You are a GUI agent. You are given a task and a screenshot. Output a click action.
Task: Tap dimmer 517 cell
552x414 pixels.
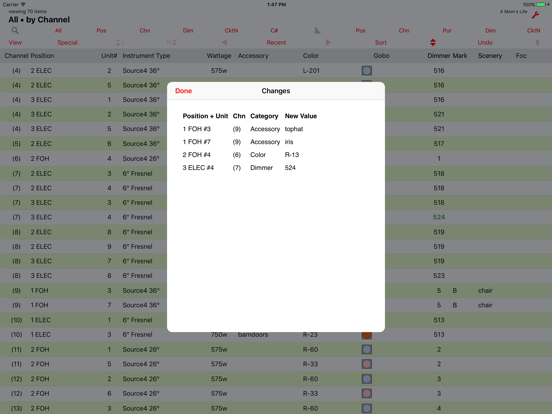[439, 144]
